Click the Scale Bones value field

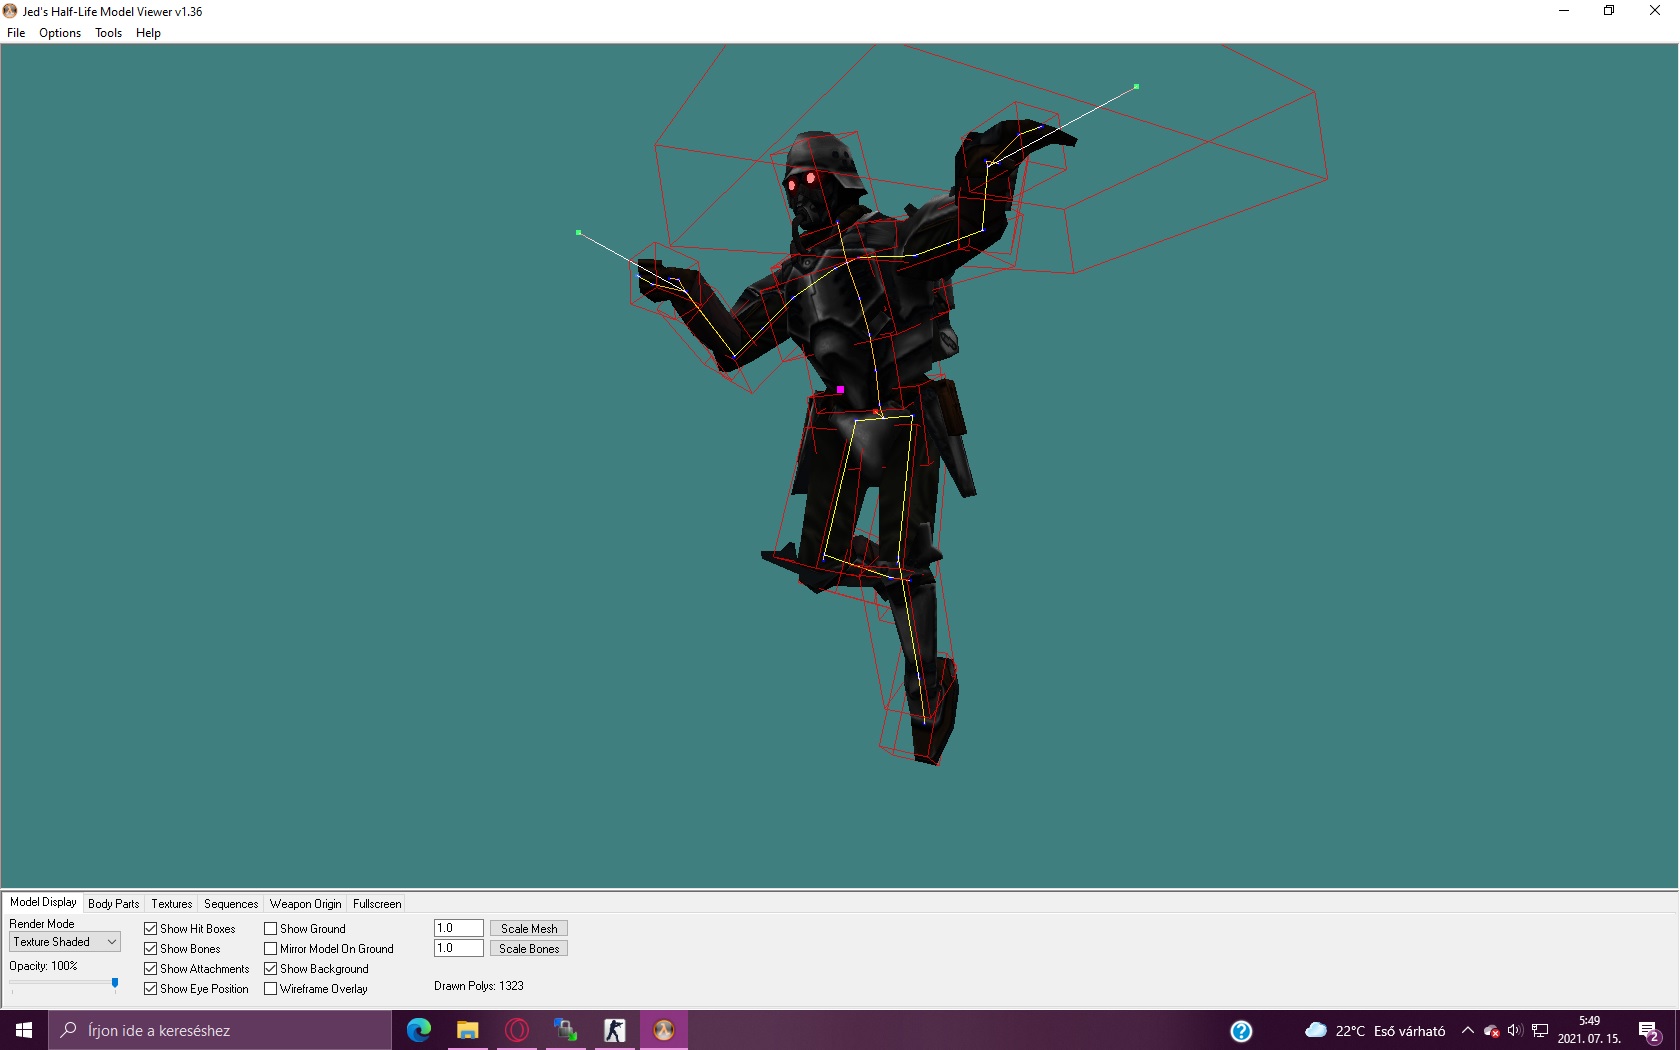tap(459, 948)
